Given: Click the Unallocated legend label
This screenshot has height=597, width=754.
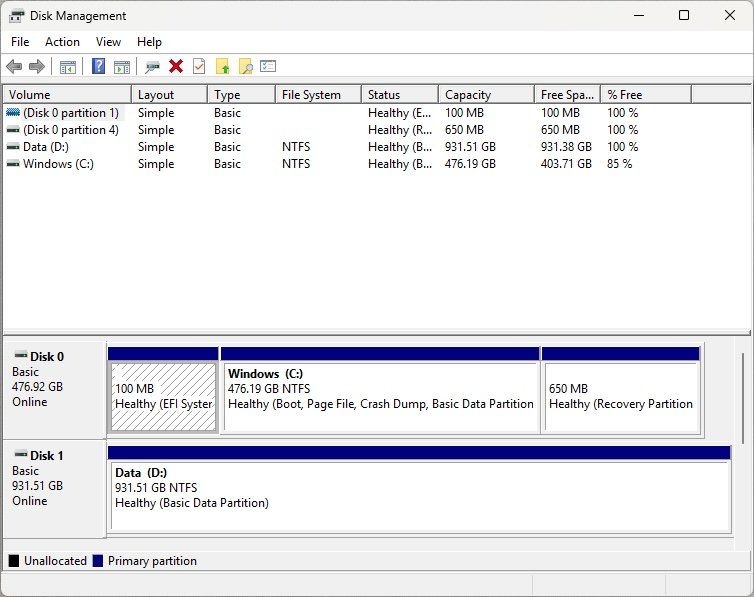Looking at the screenshot, I should (55, 560).
